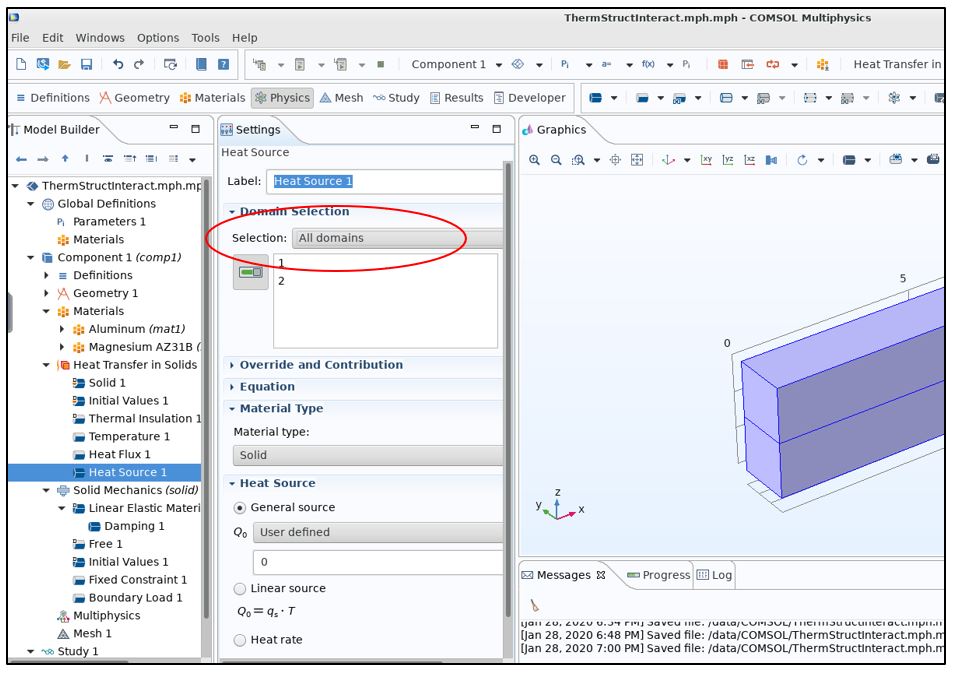Click the Q0 value field containing 0
This screenshot has height=673, width=957.
point(378,562)
